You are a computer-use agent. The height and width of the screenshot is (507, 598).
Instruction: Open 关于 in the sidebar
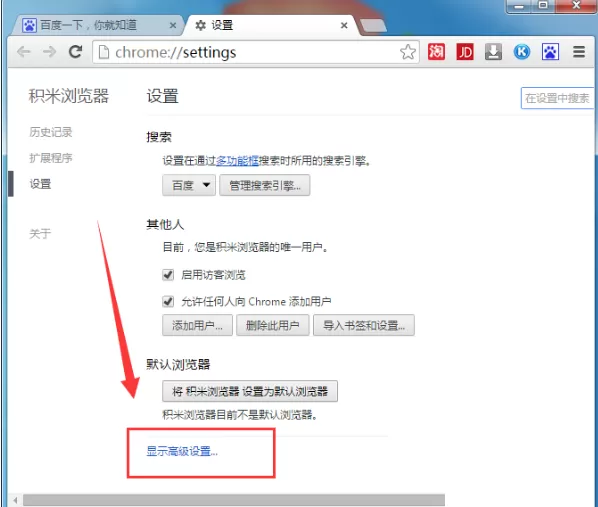pos(40,233)
